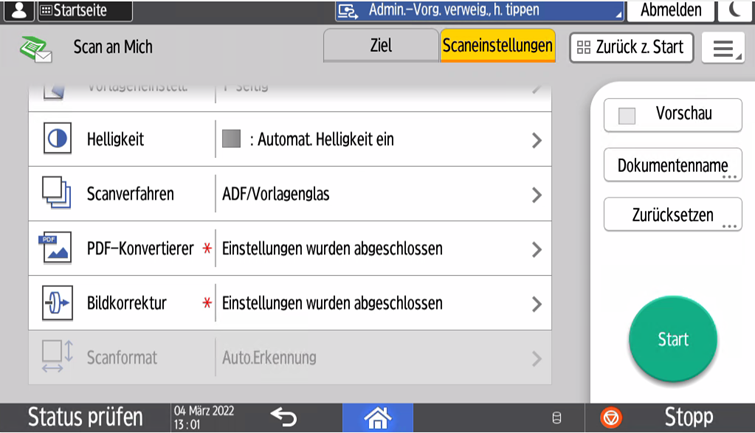Tap the user login icon at top left
Image resolution: width=755 pixels, height=433 pixels.
[x=17, y=10]
